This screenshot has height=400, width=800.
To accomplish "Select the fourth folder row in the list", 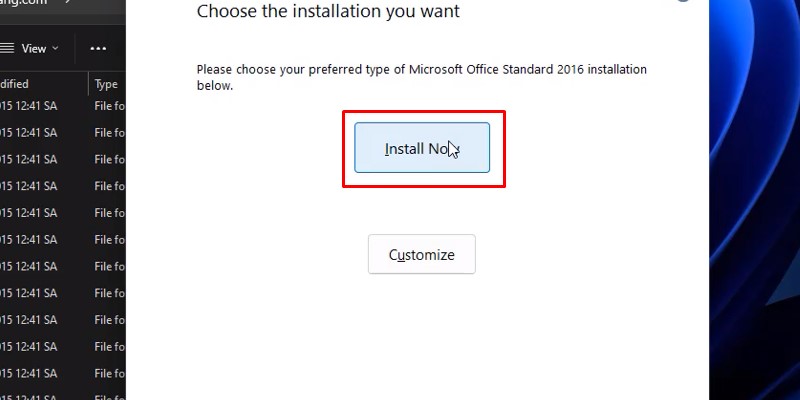I will tap(60, 186).
